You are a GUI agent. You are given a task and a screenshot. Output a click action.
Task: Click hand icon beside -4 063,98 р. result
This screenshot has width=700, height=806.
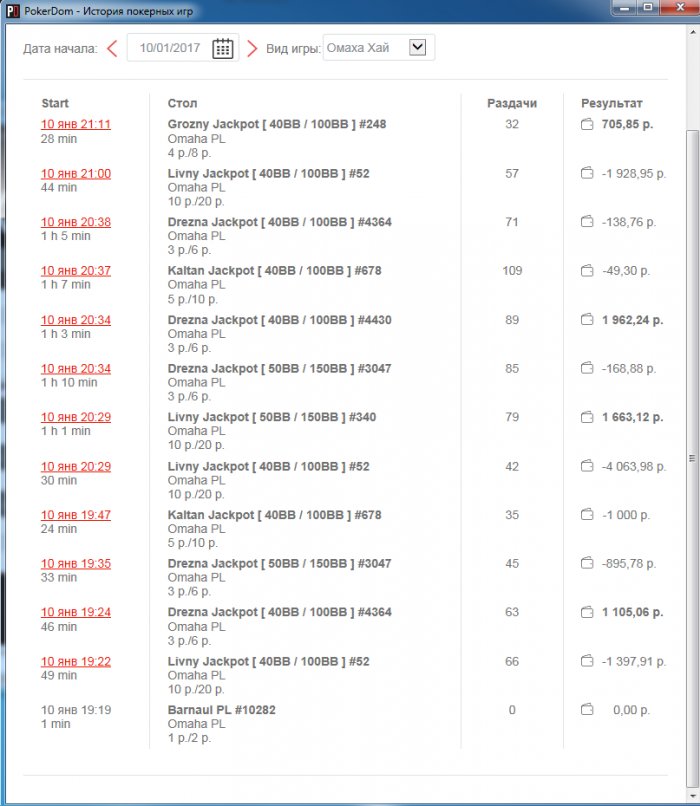pos(588,467)
